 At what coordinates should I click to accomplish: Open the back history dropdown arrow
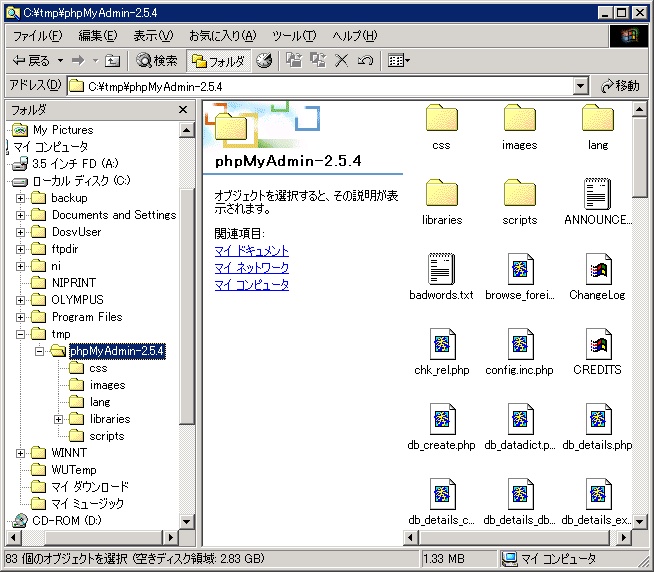point(60,61)
